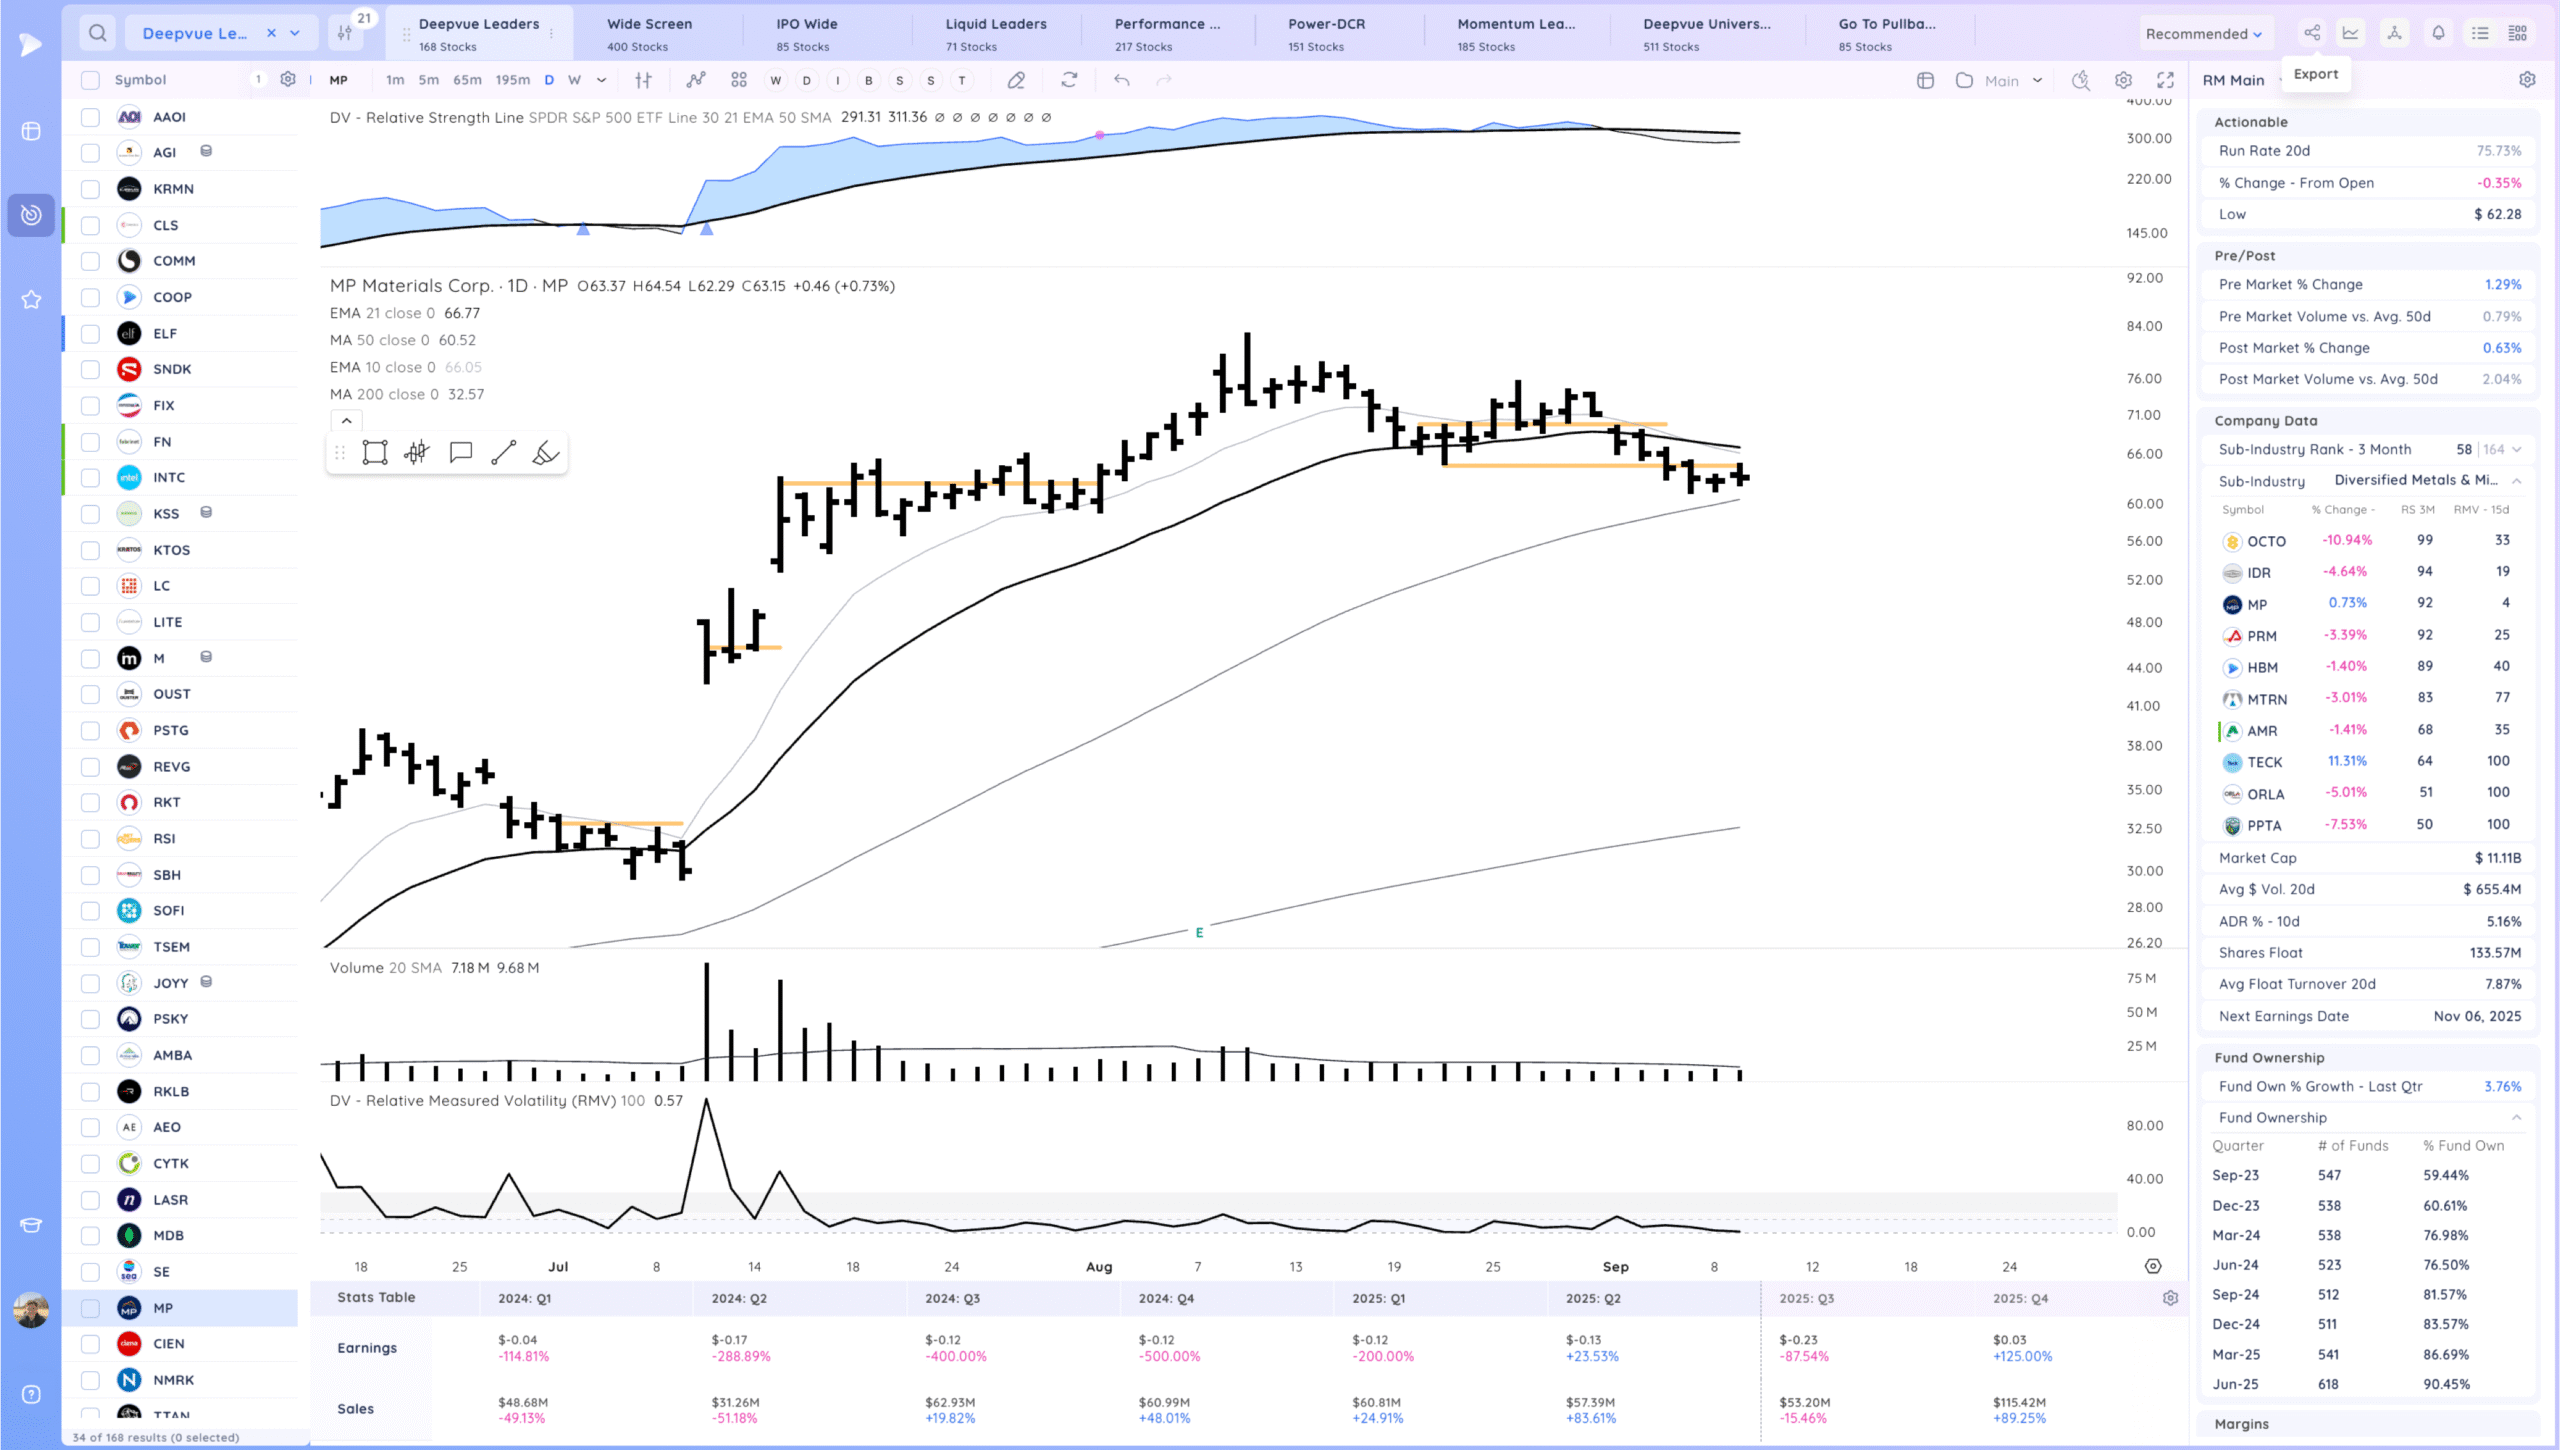Screen dimensions: 2560x1450
Task: Open alerts bell icon
Action: click(2438, 33)
